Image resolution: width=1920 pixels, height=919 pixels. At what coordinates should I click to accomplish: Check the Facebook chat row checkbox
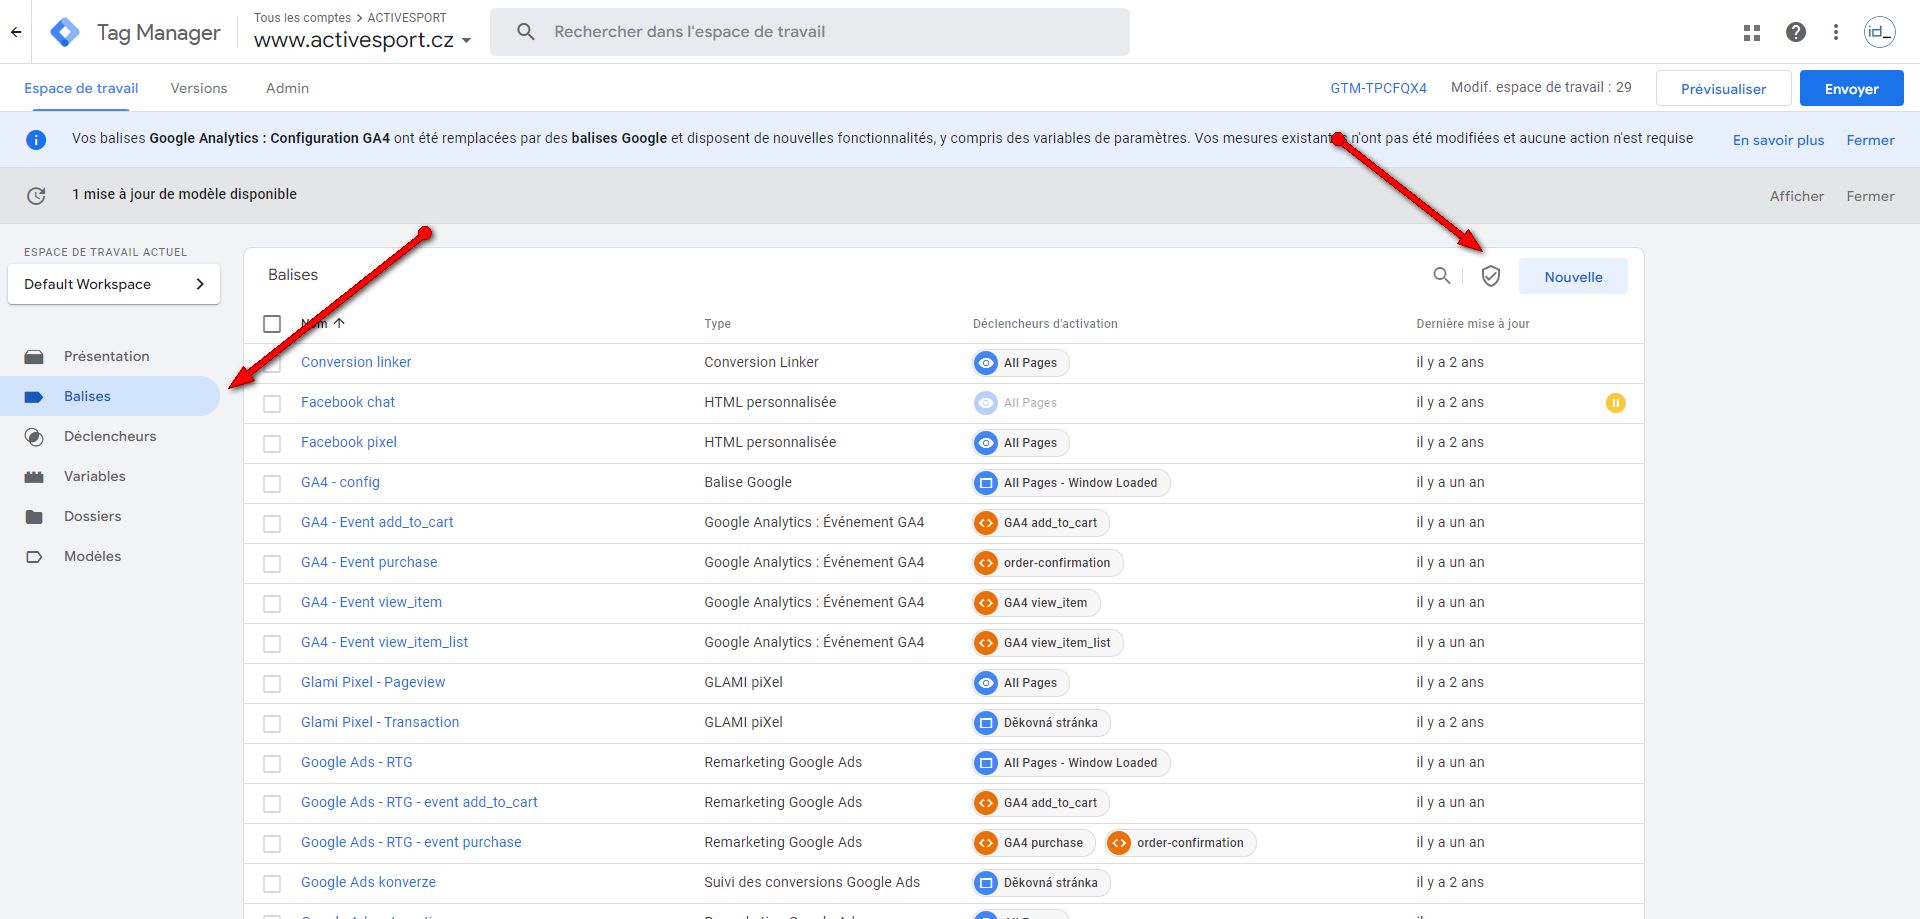(272, 404)
